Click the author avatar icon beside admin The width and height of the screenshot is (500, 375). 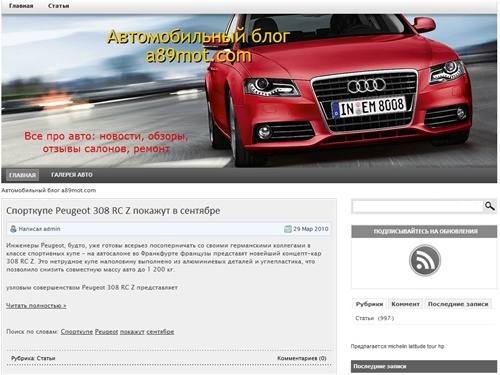point(13,229)
